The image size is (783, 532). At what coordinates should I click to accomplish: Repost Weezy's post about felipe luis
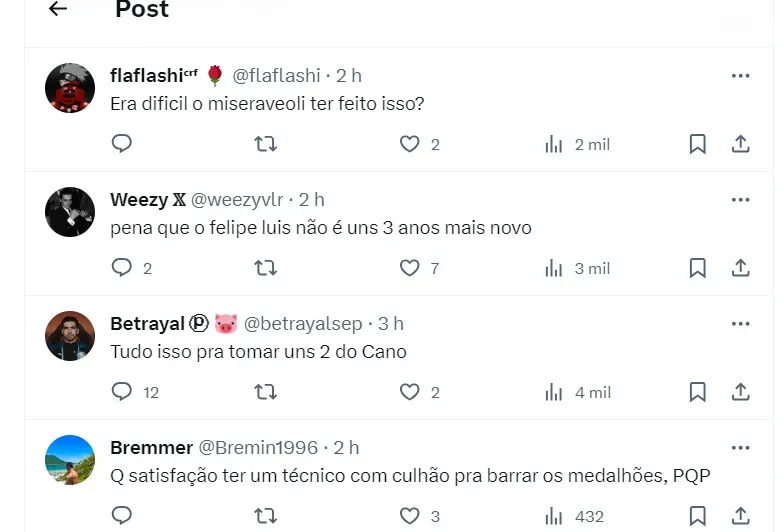click(x=266, y=268)
